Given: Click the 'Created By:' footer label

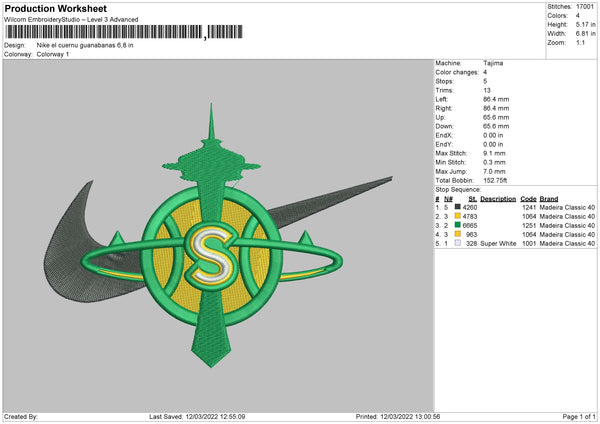Looking at the screenshot, I should tap(21, 417).
